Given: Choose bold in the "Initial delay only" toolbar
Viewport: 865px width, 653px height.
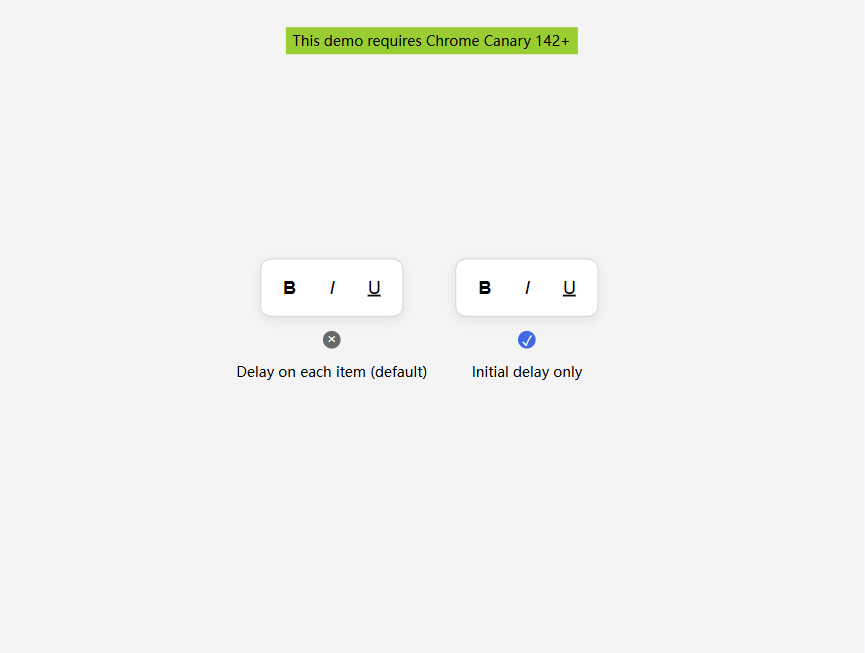Looking at the screenshot, I should point(485,287).
